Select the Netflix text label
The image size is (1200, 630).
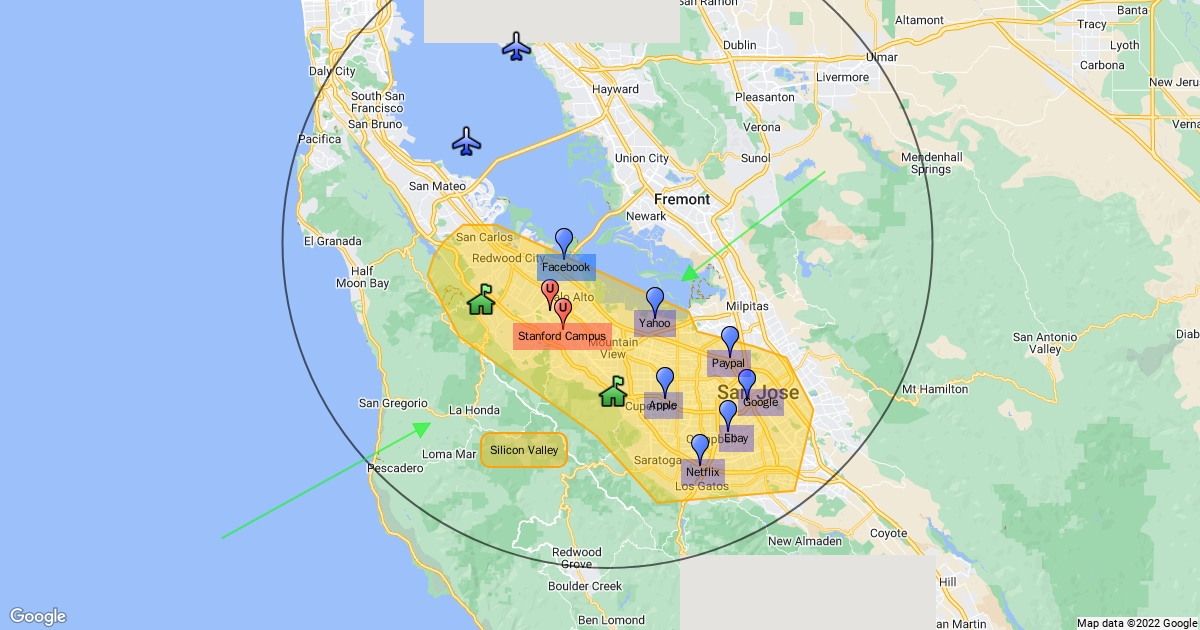[702, 472]
